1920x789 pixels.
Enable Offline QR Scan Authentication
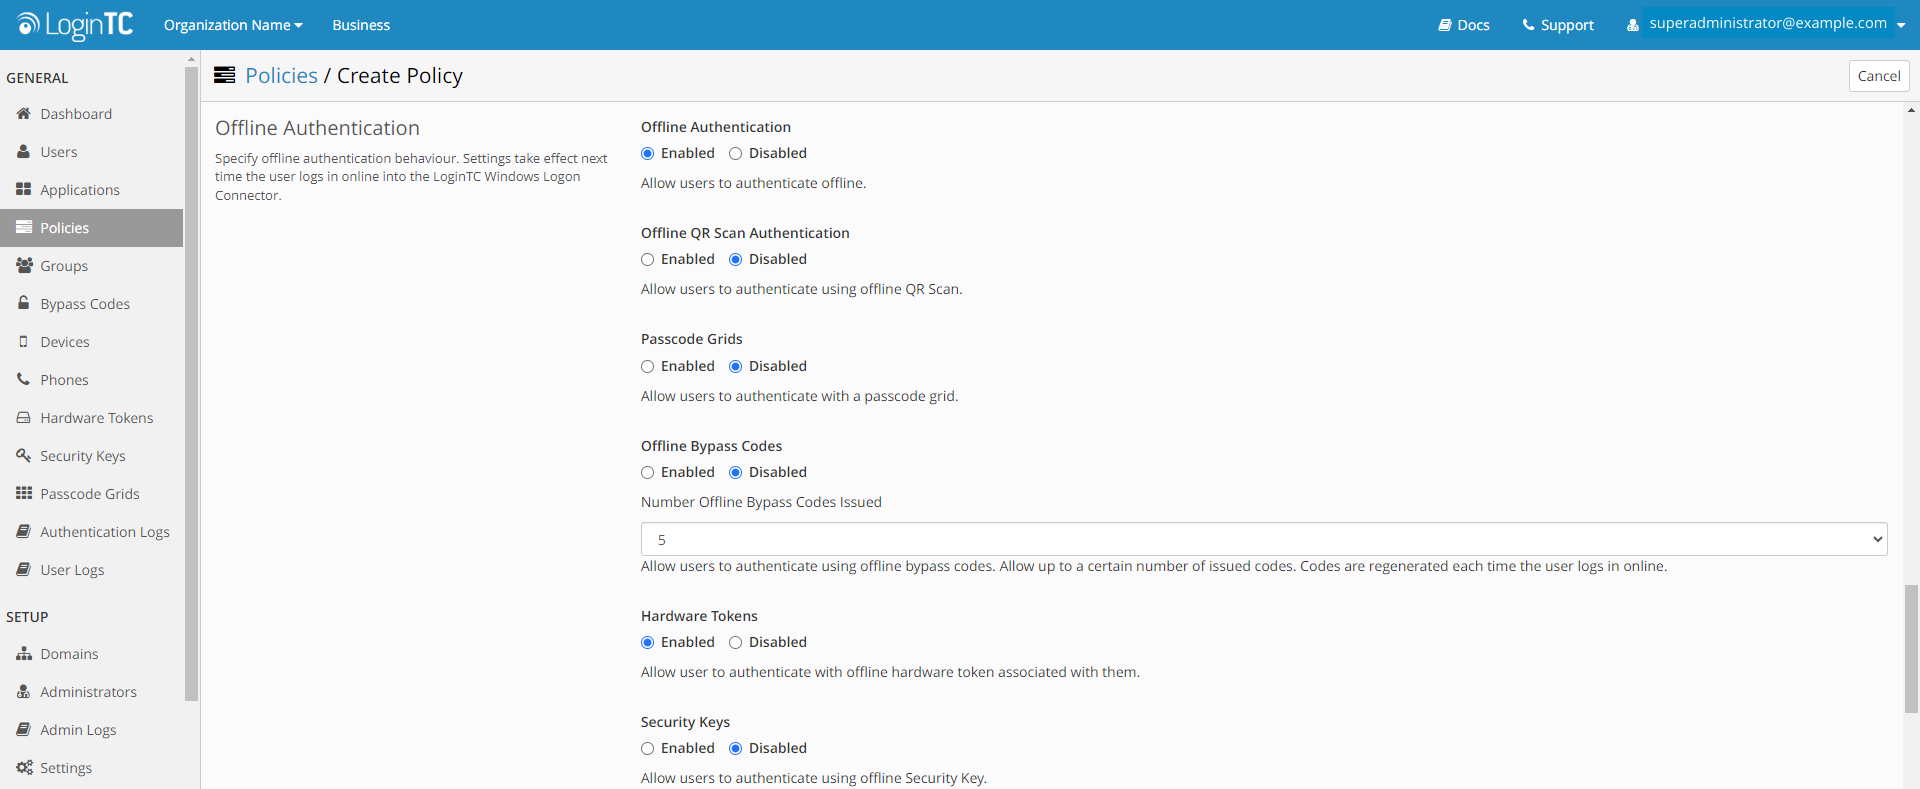coord(648,260)
